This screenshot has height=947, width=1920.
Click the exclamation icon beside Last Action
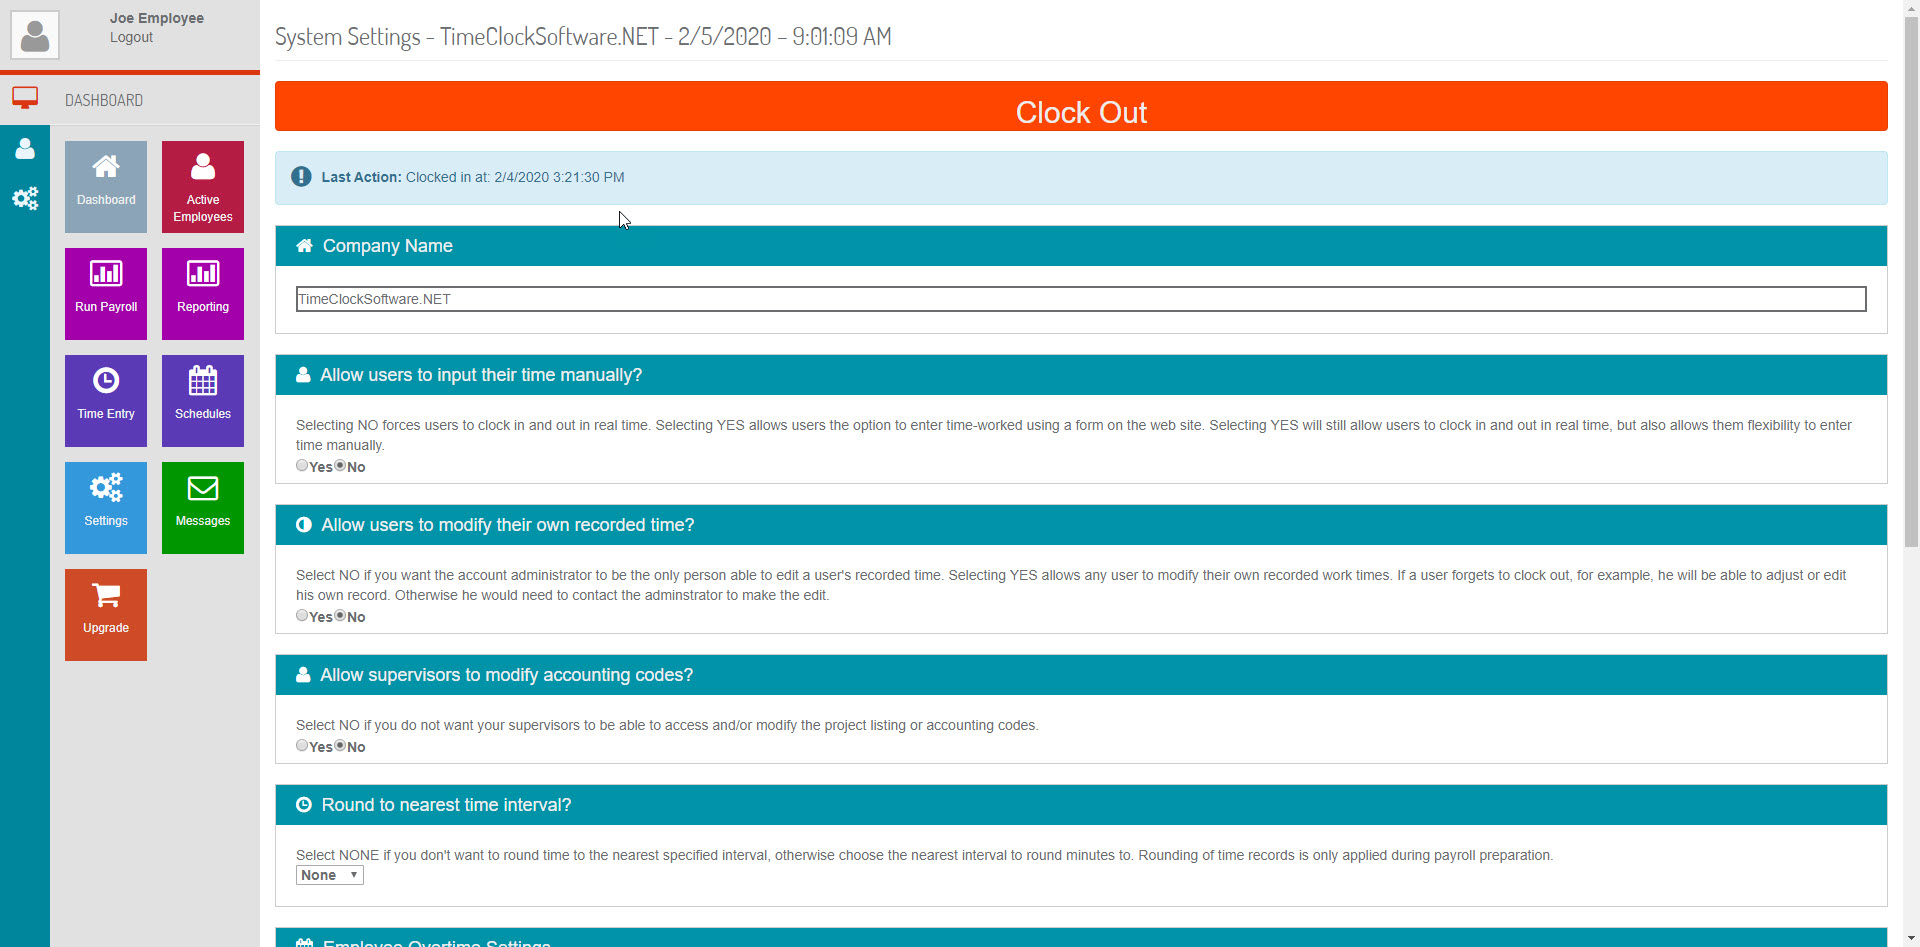301,177
